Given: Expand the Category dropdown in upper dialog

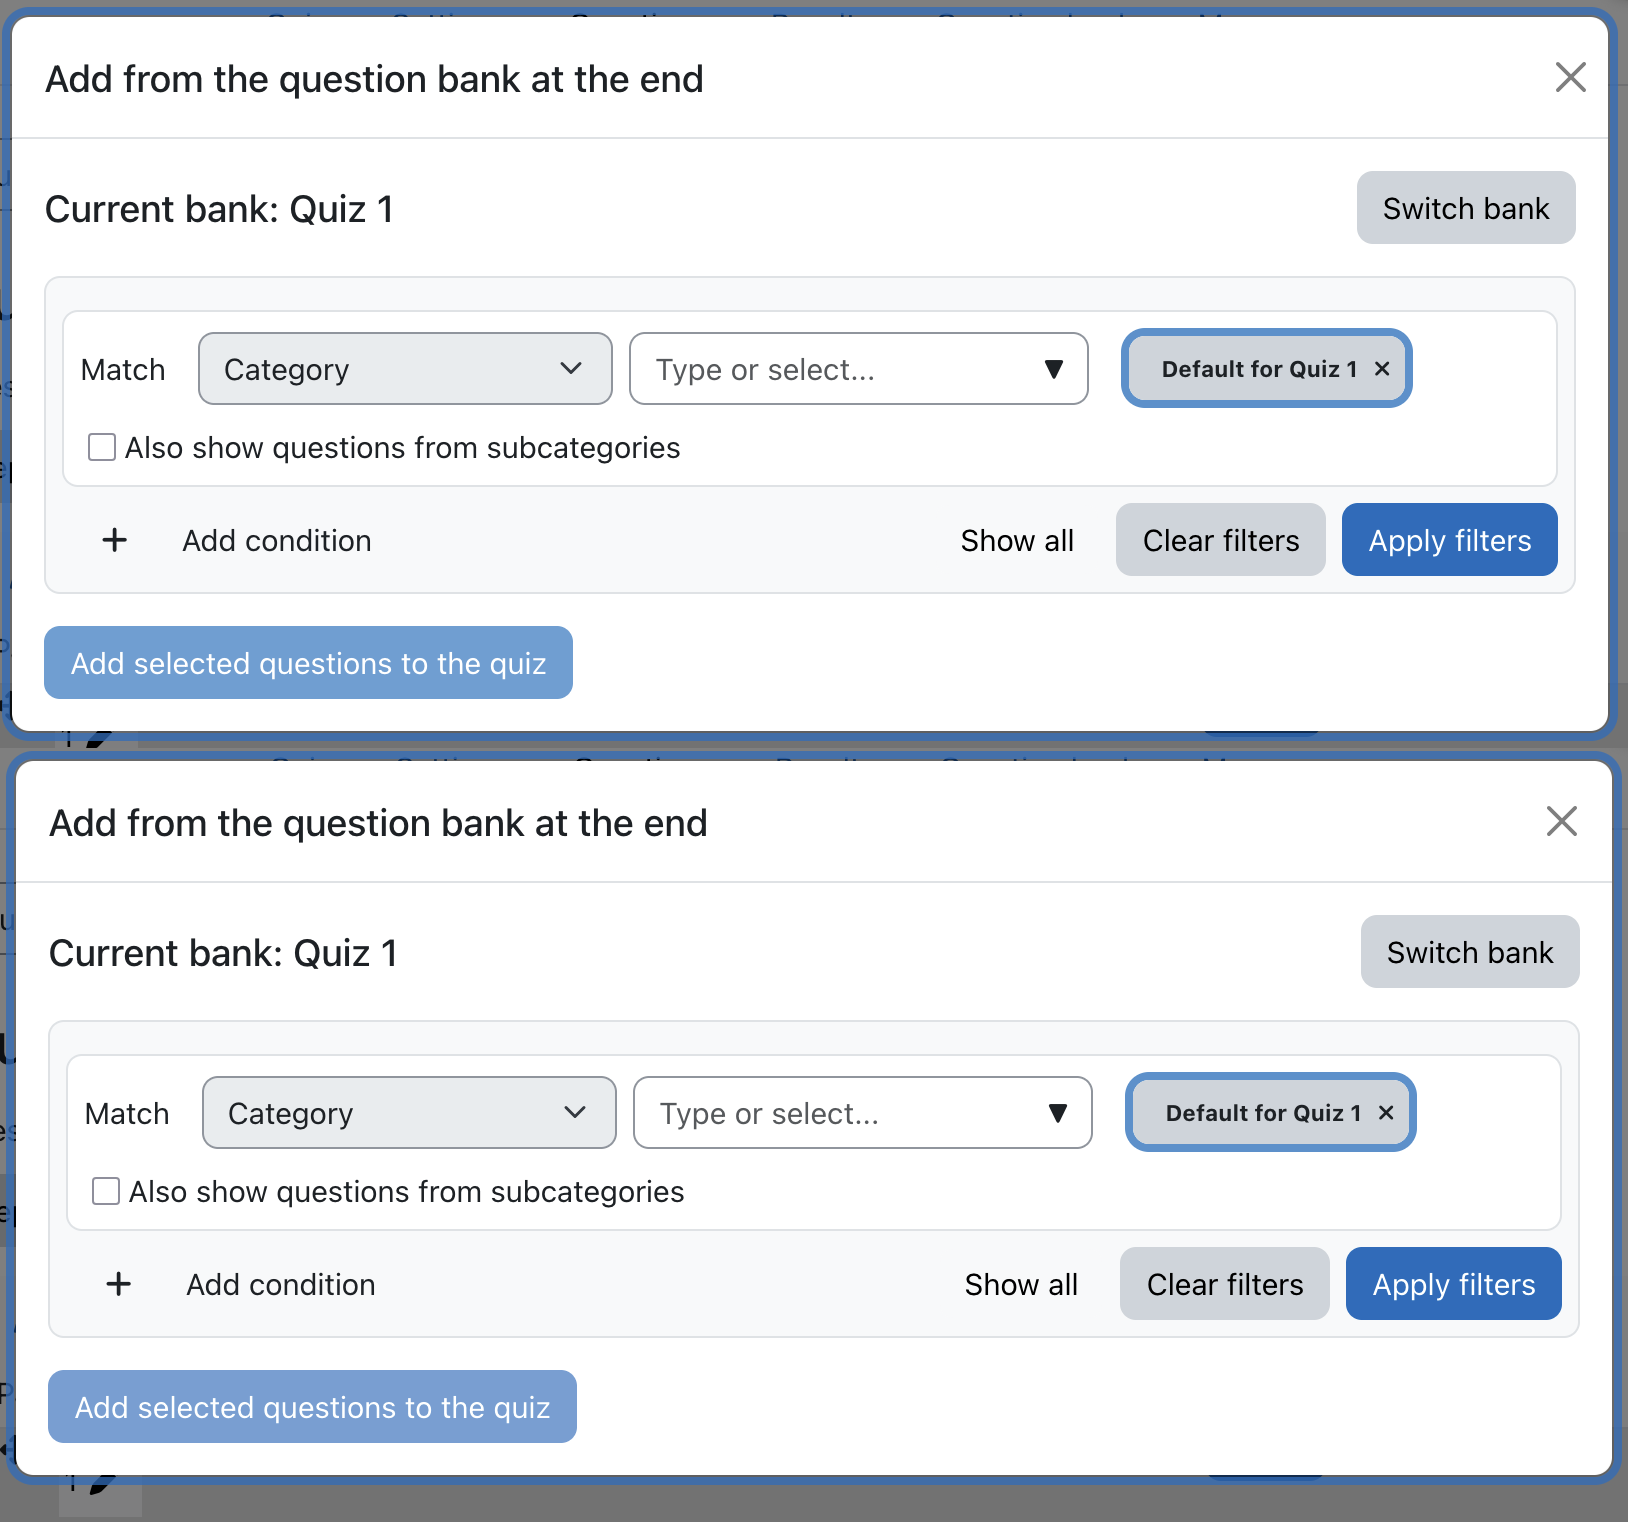Looking at the screenshot, I should (x=405, y=369).
